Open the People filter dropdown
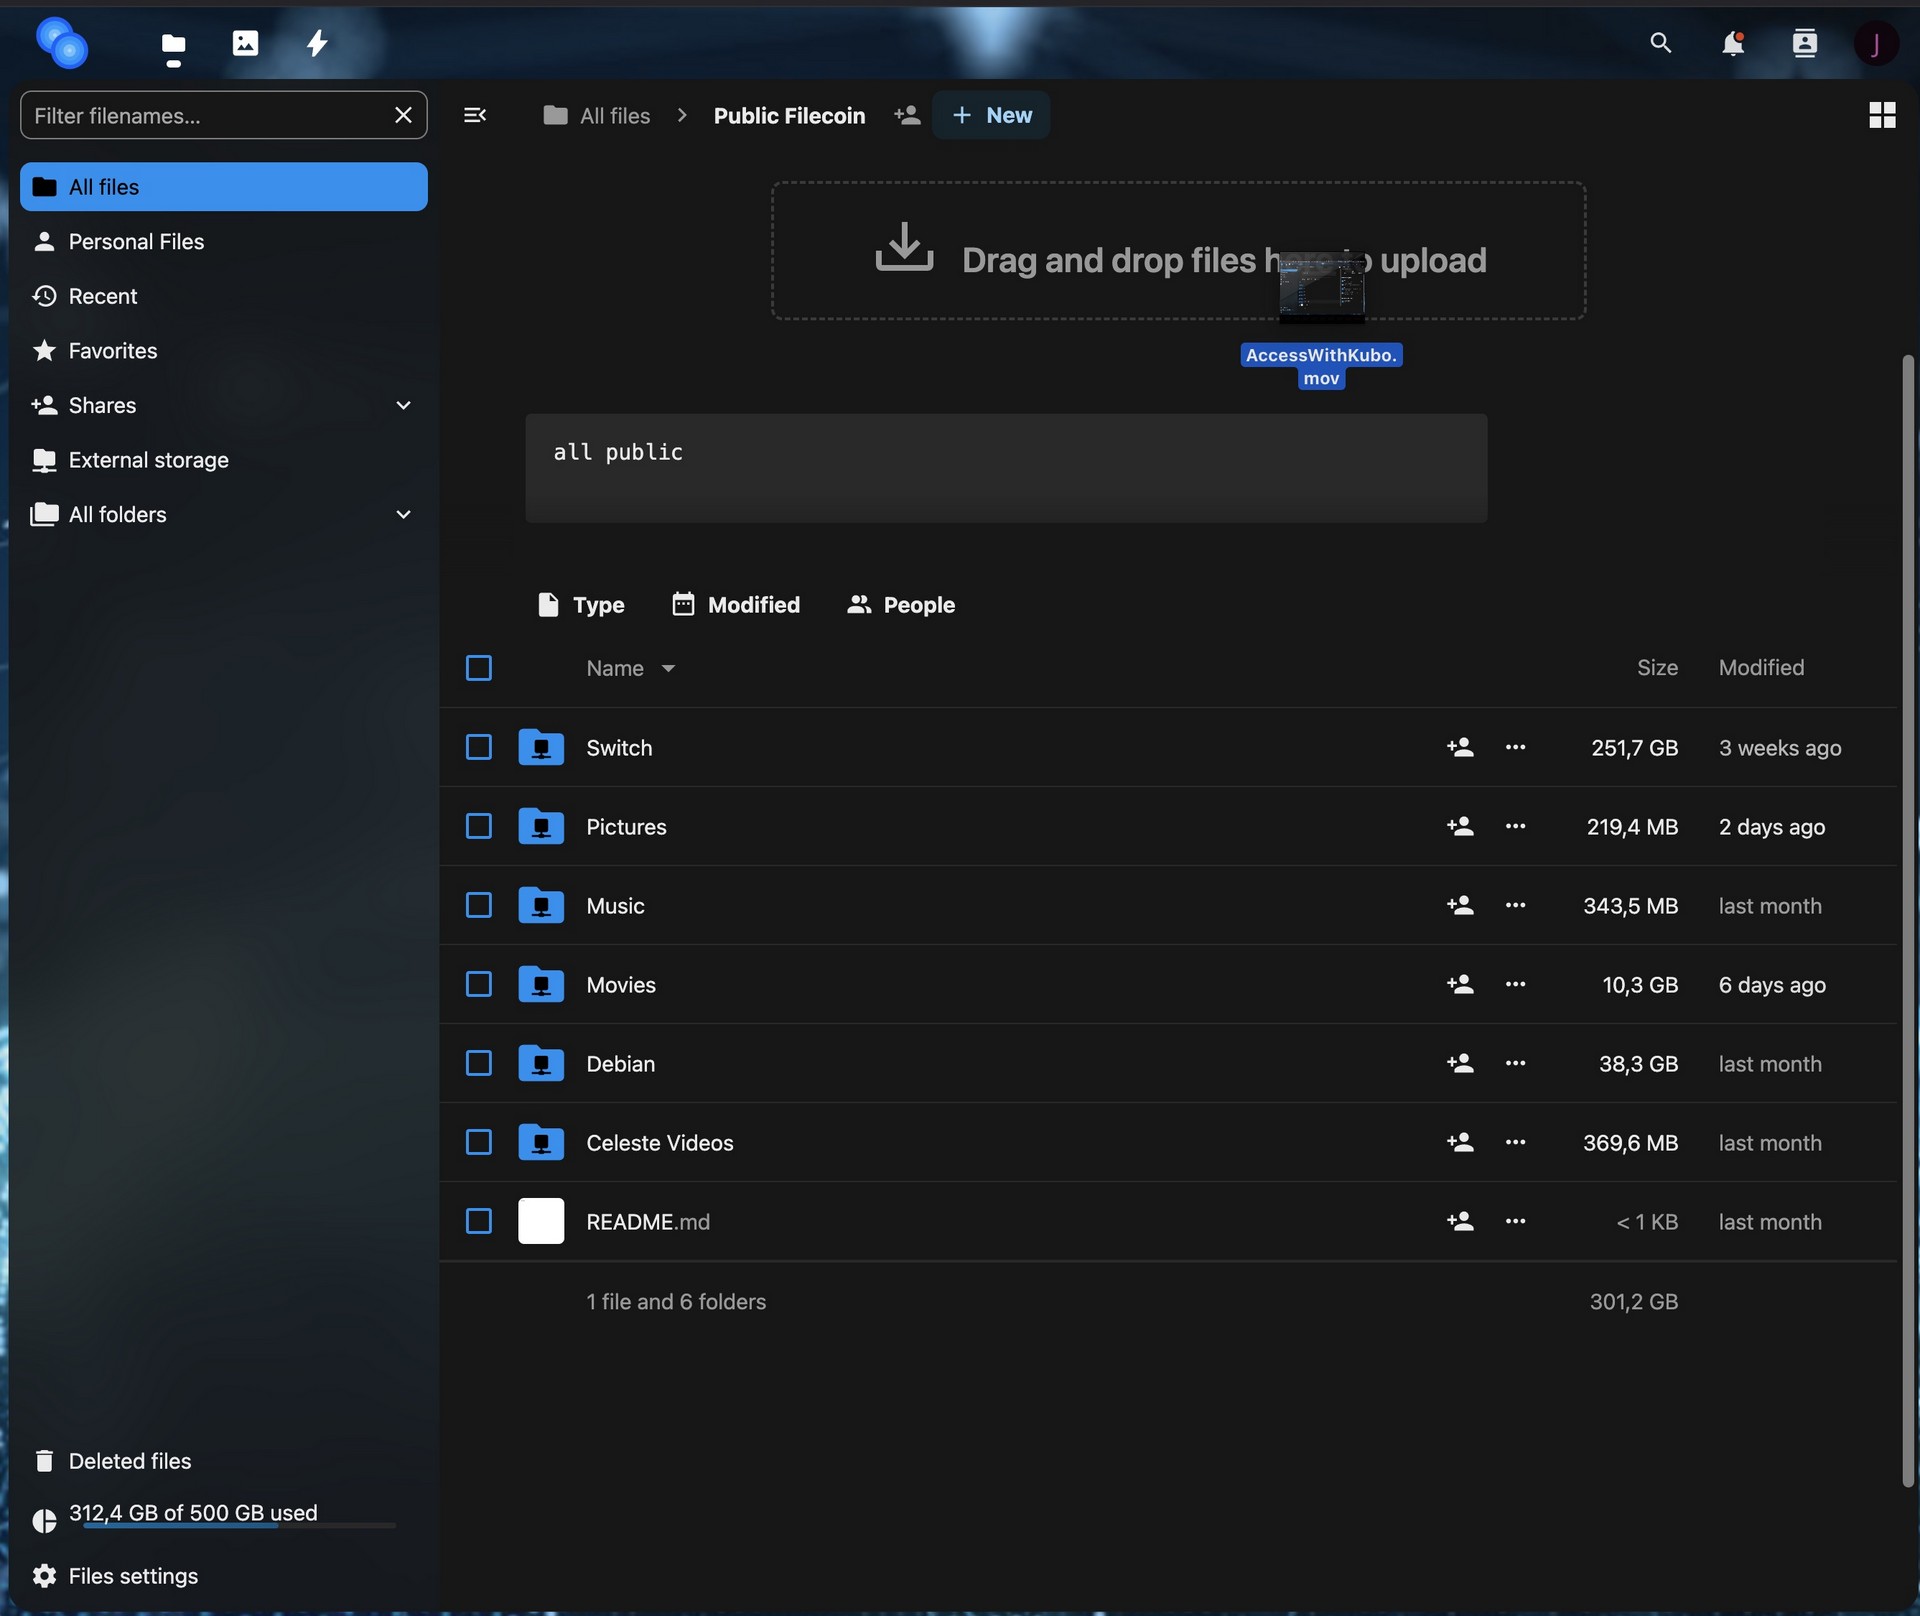The height and width of the screenshot is (1616, 1920). 901,604
